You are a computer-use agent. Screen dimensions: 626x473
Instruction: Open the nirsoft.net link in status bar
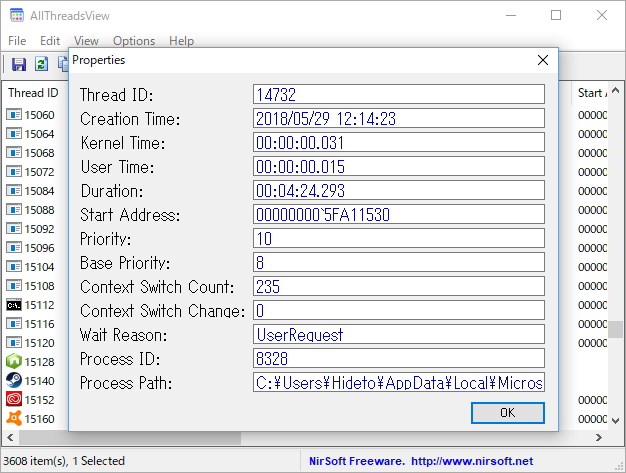click(472, 461)
